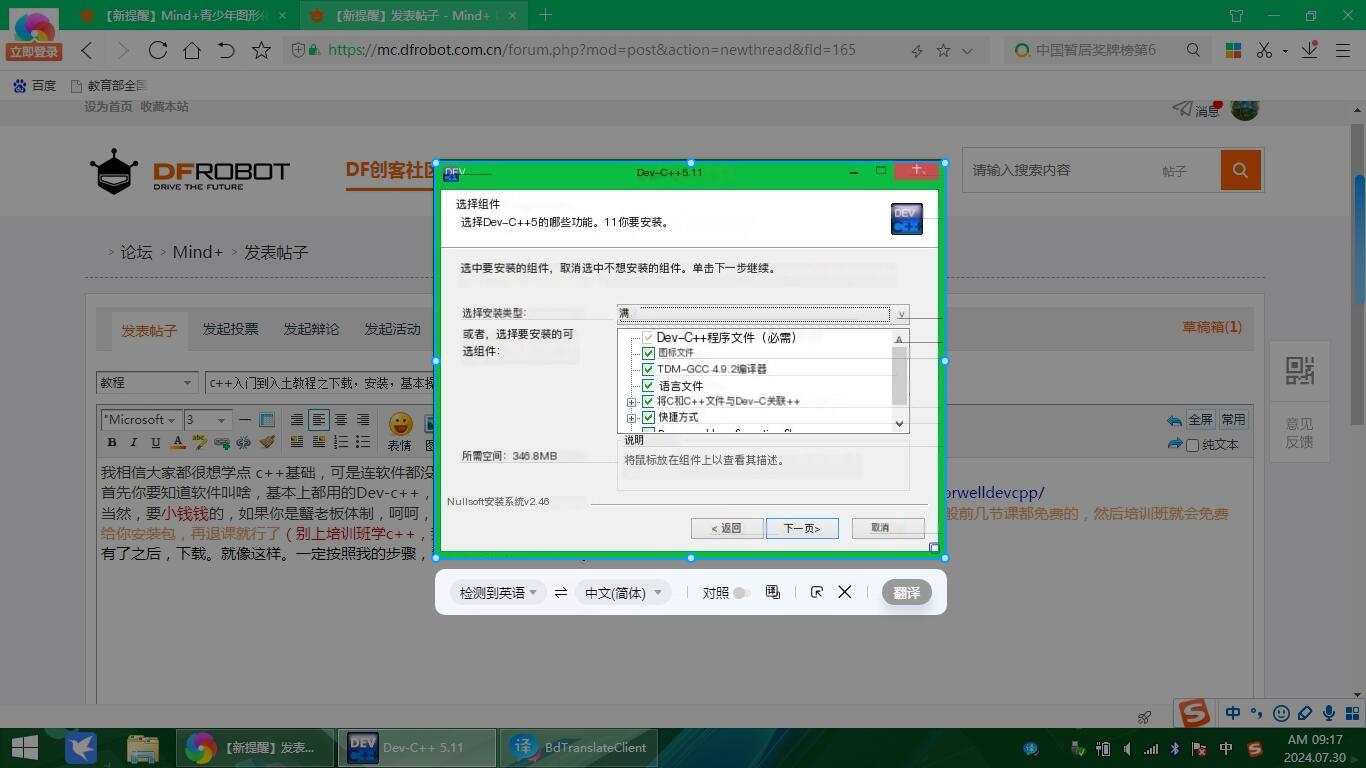Select right align in editor toolbar
Screen dimensions: 1366x768
(x=363, y=420)
